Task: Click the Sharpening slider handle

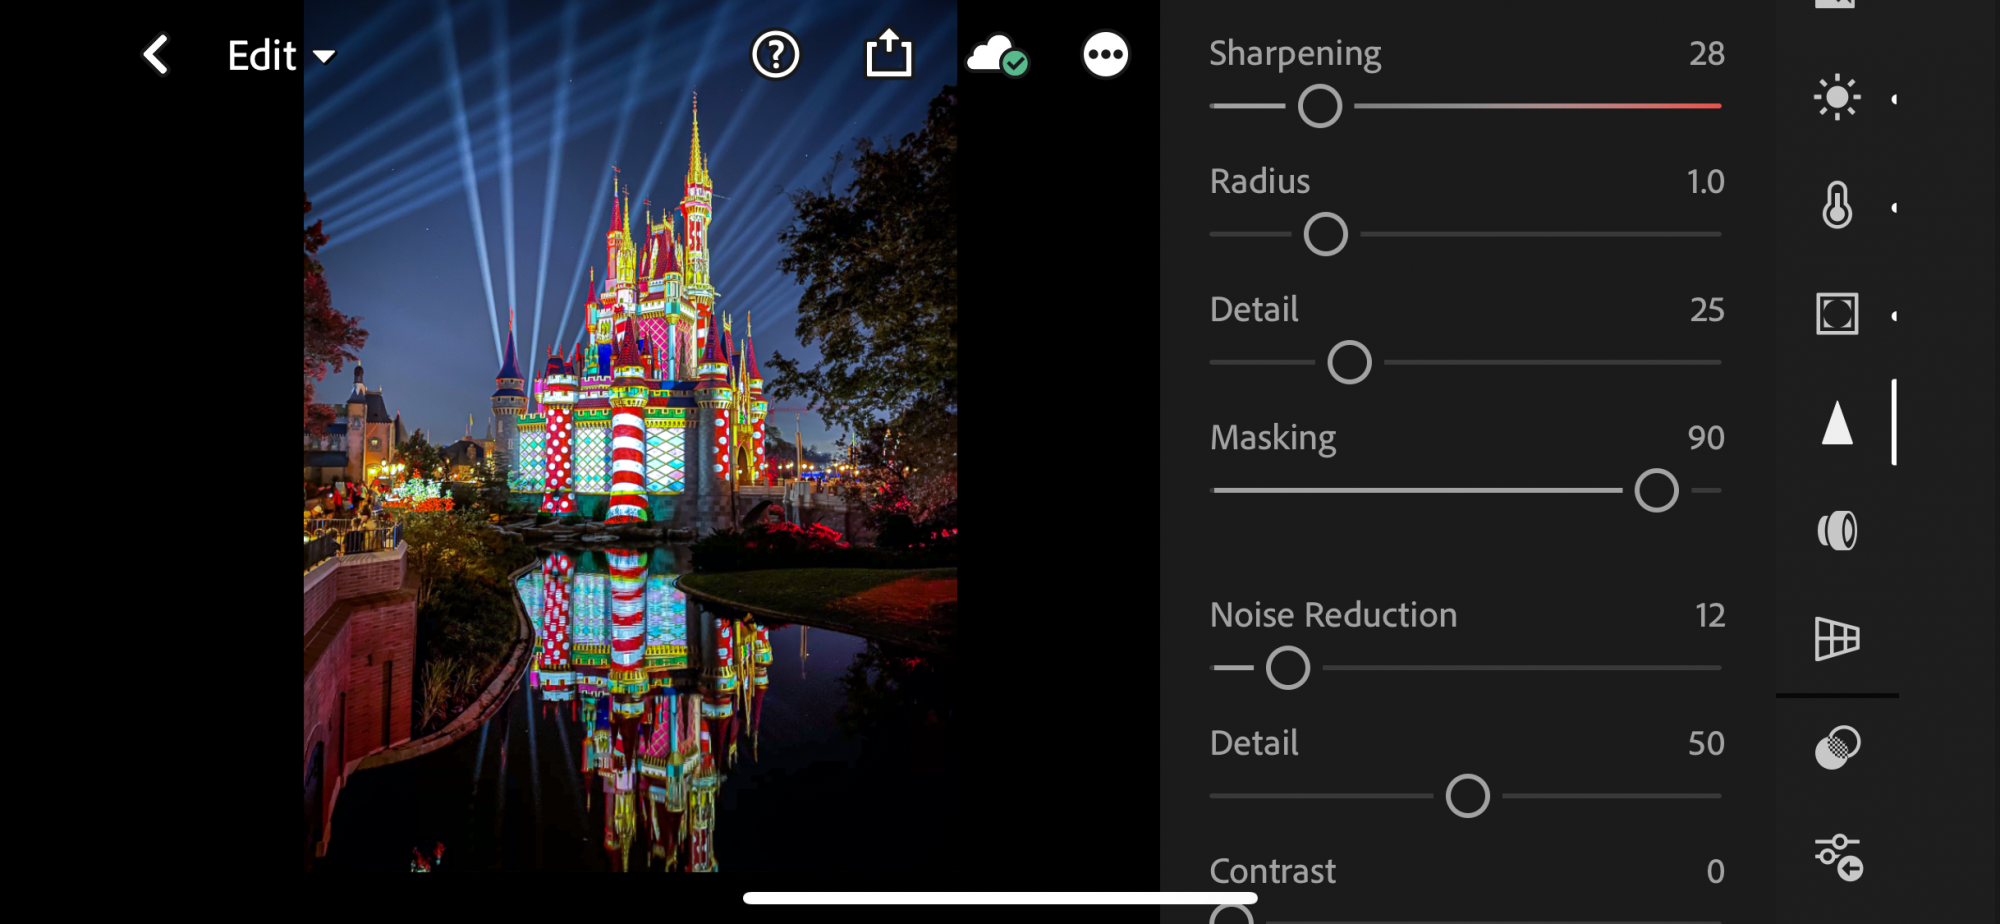Action: click(1320, 106)
